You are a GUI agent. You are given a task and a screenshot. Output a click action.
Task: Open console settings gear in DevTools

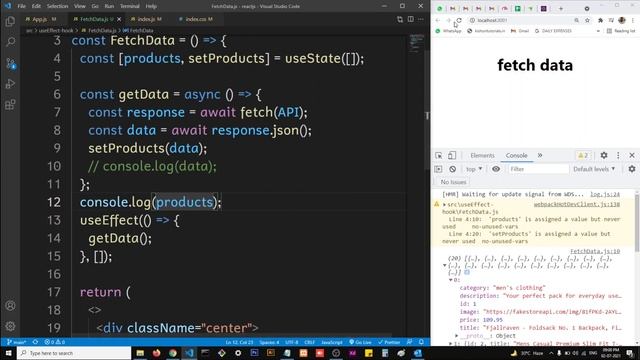[632, 169]
